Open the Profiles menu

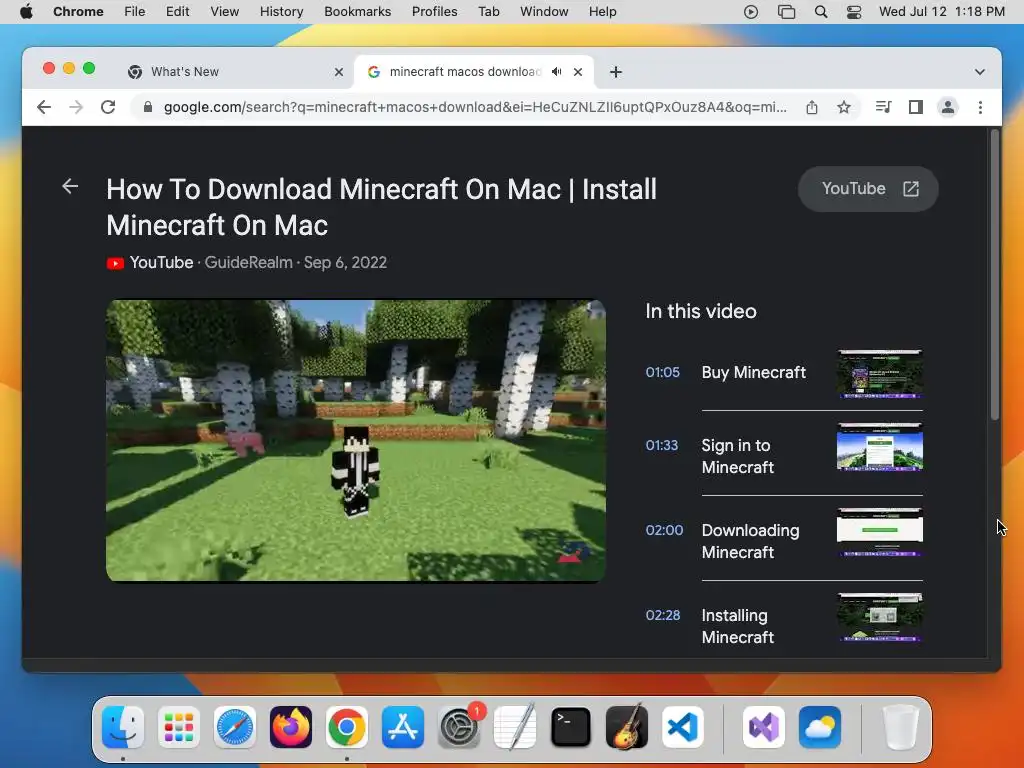(434, 12)
